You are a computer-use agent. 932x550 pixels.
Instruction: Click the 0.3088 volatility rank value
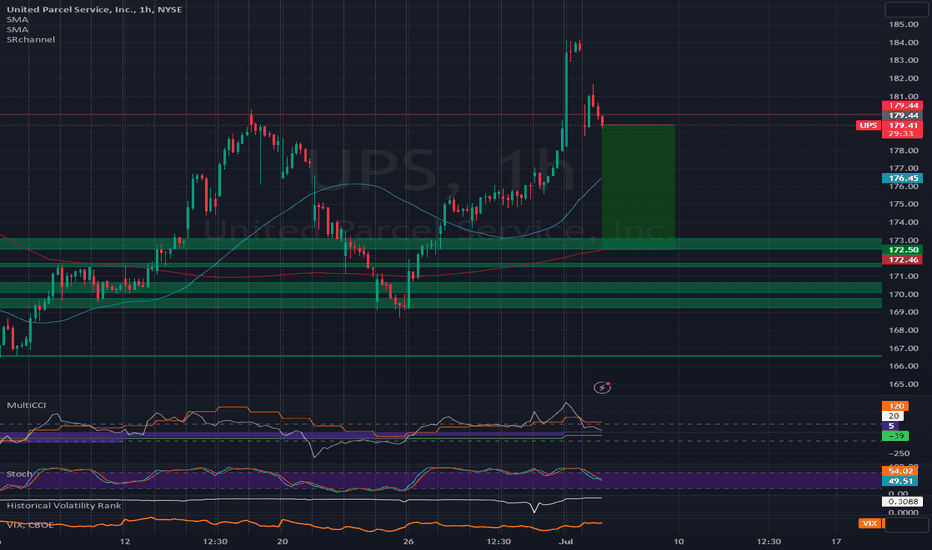click(903, 502)
